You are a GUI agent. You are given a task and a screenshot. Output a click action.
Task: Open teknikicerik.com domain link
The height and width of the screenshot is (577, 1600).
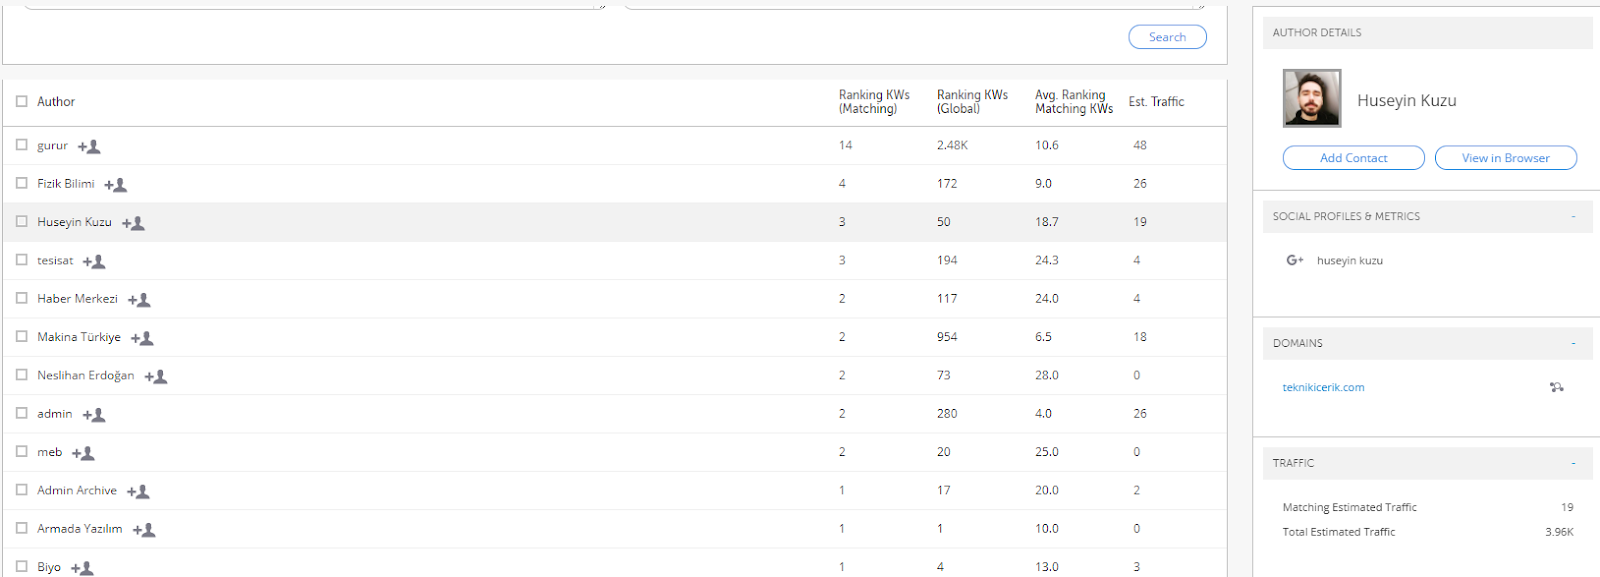click(x=1323, y=387)
